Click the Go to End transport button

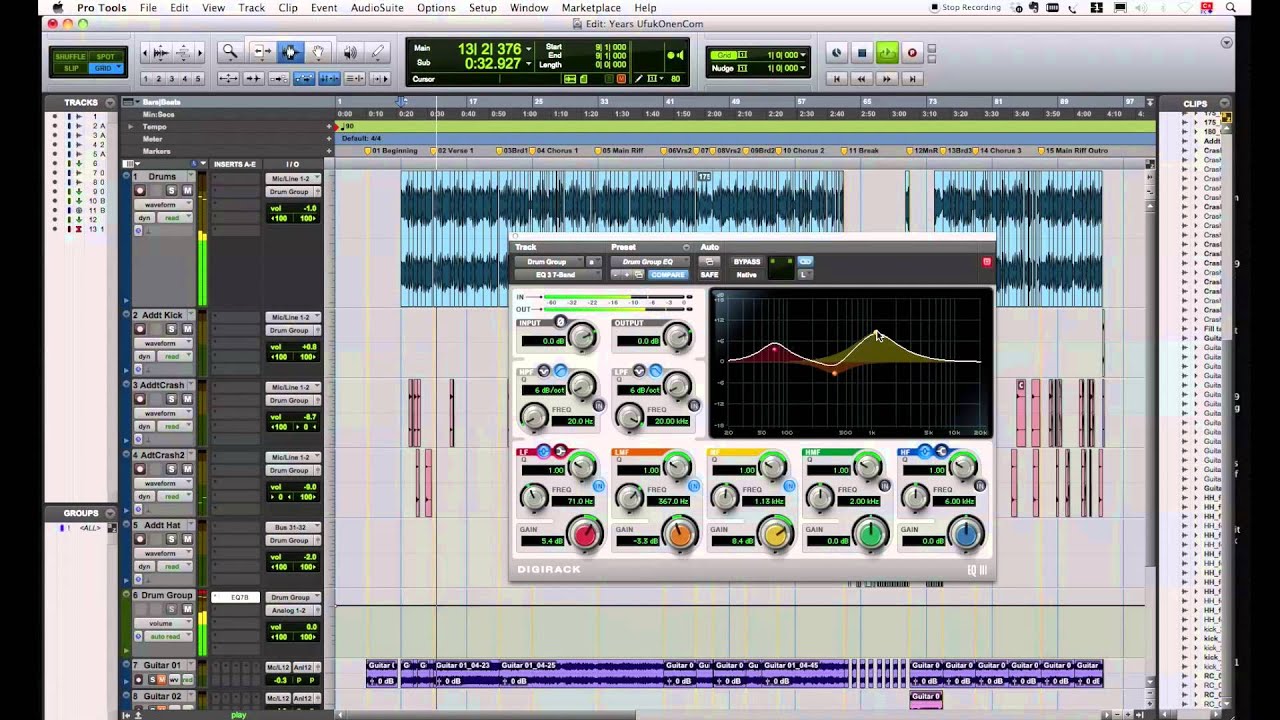[x=910, y=78]
